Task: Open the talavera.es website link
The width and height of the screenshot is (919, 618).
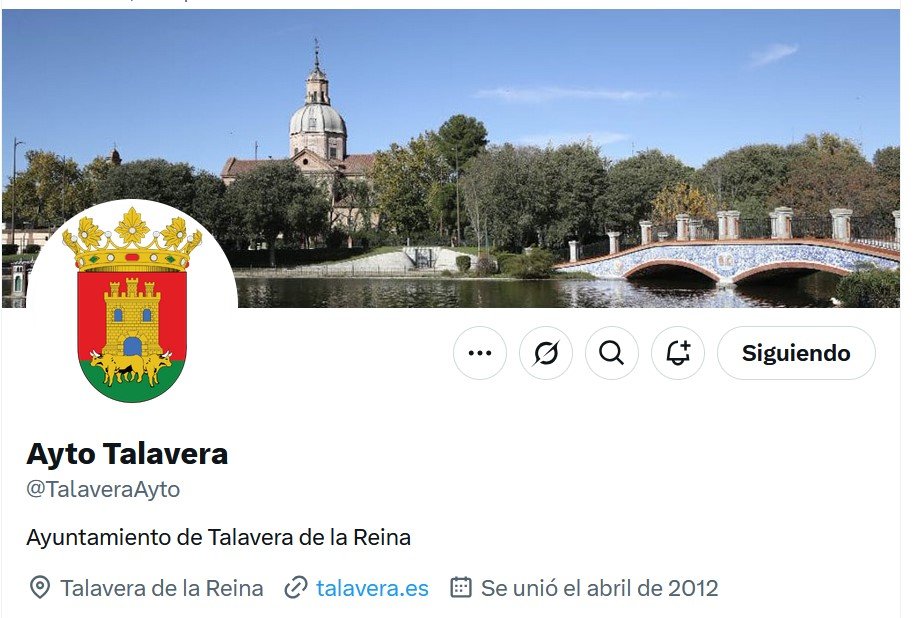Action: [x=372, y=588]
